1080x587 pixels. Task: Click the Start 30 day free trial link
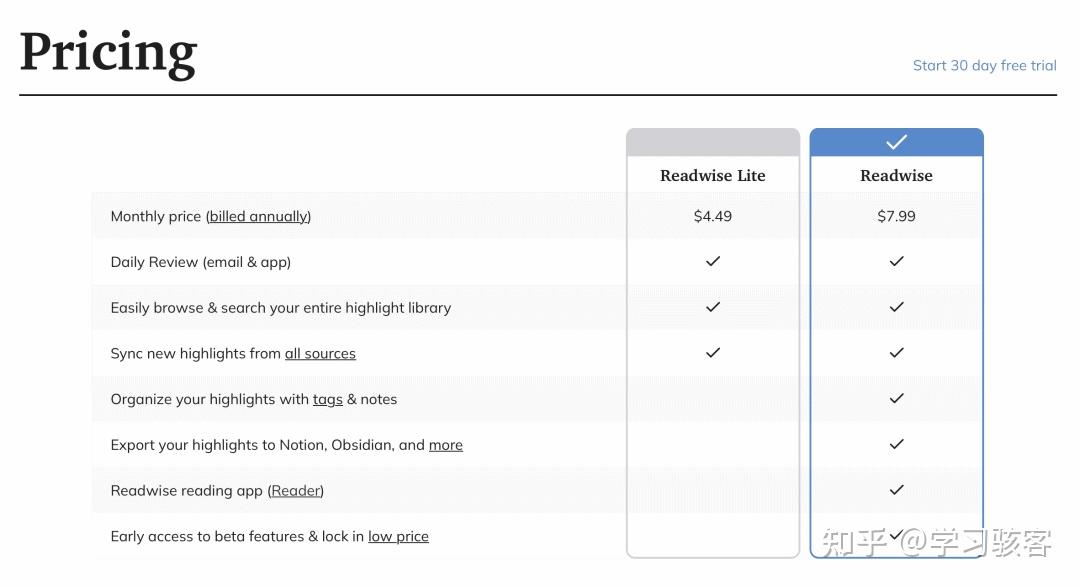[x=984, y=66]
